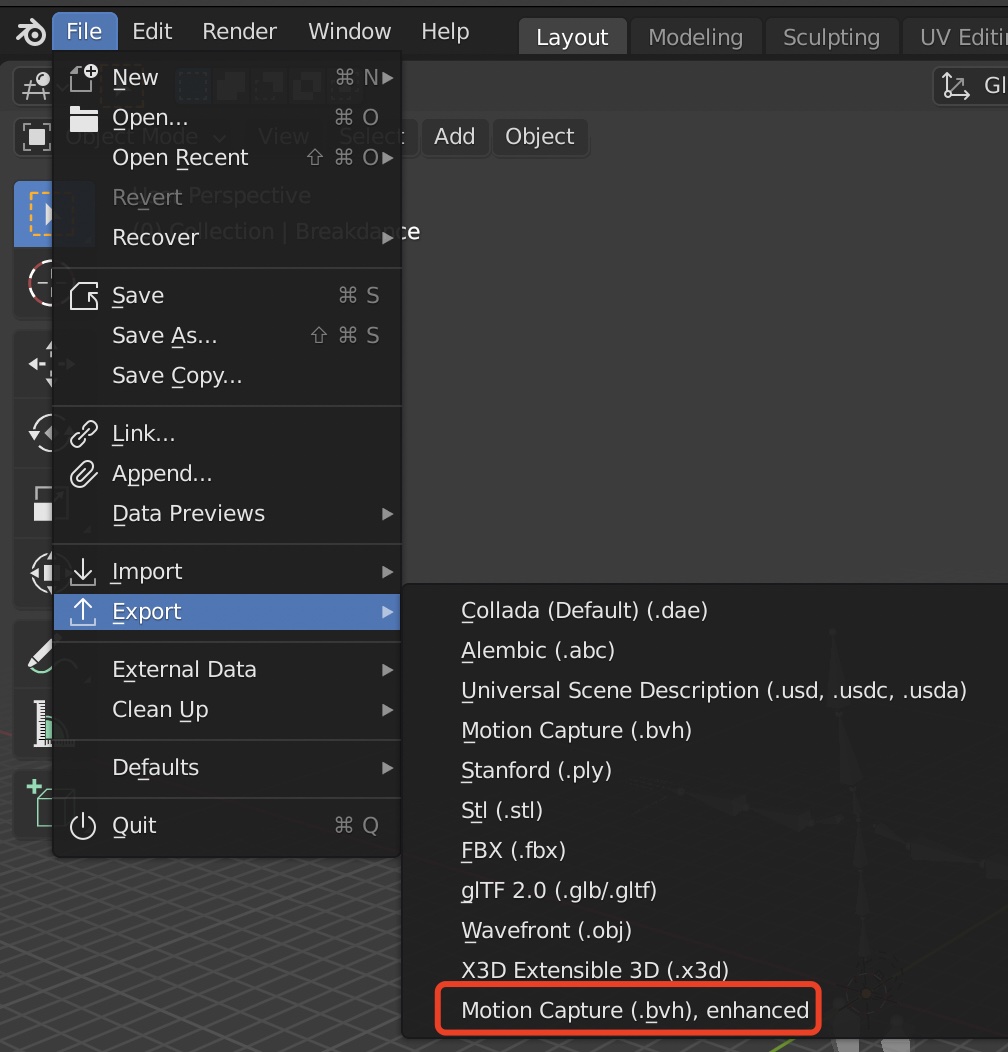Viewport: 1008px width, 1052px height.
Task: Open the transform orientation Global dropdown
Action: (971, 86)
